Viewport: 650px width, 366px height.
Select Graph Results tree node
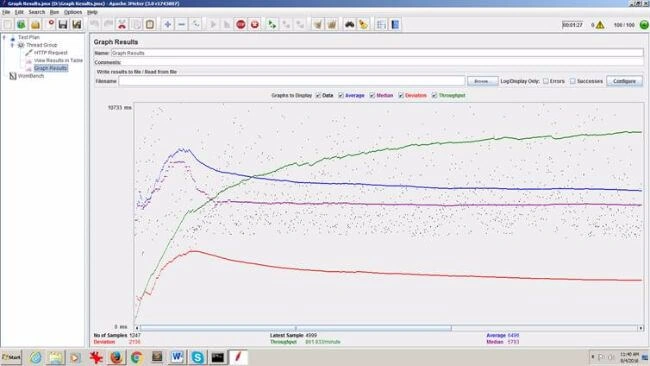click(x=50, y=68)
